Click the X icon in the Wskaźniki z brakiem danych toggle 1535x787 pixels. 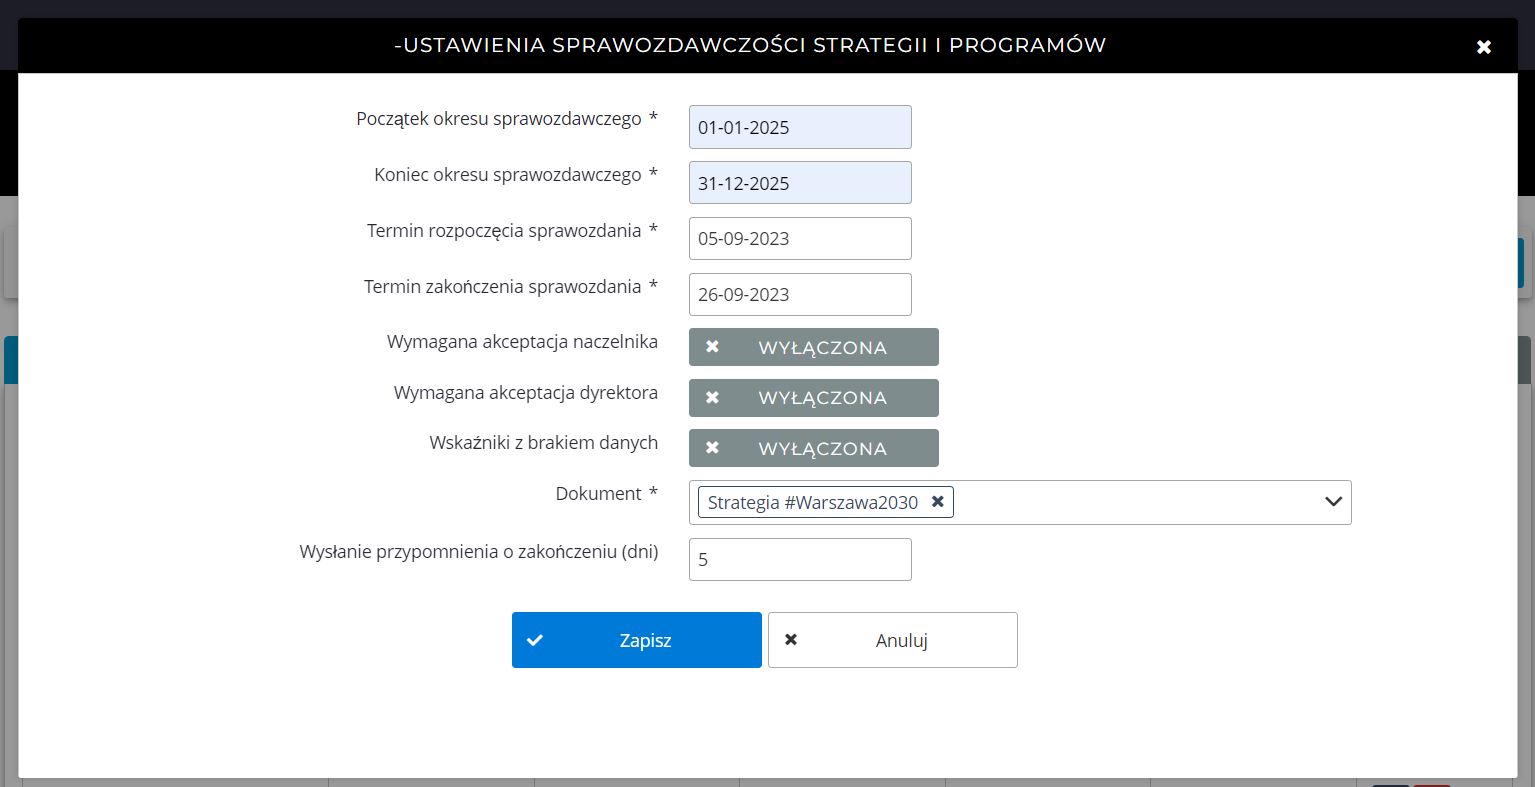coord(712,448)
